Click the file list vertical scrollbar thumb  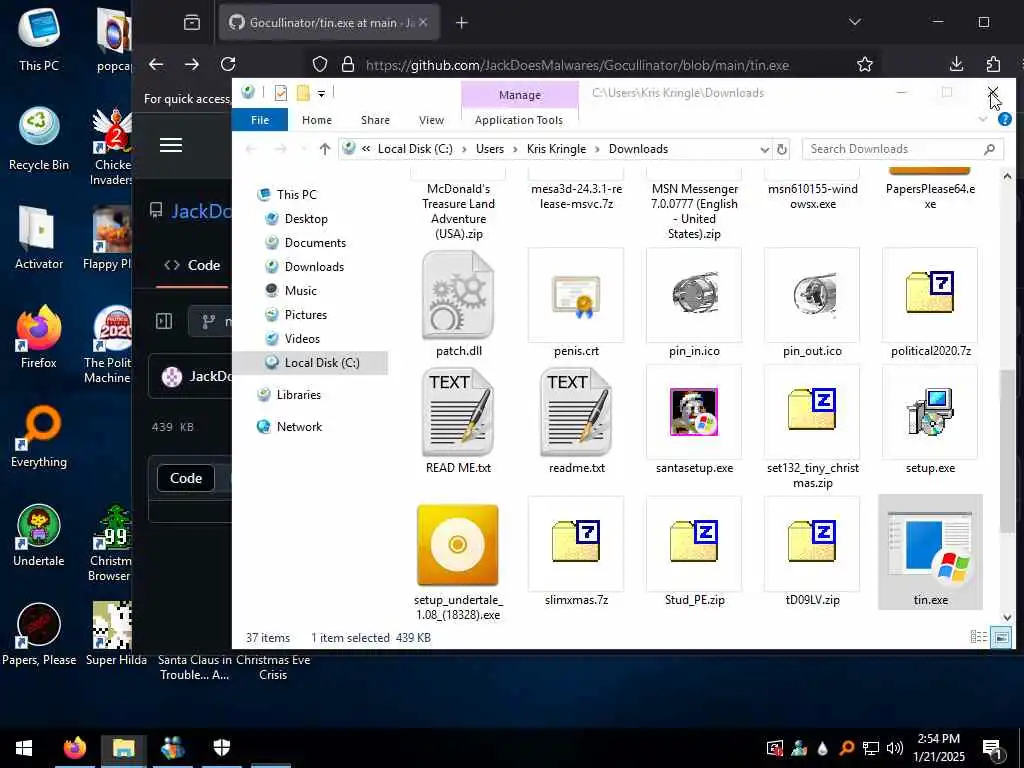click(1006, 451)
